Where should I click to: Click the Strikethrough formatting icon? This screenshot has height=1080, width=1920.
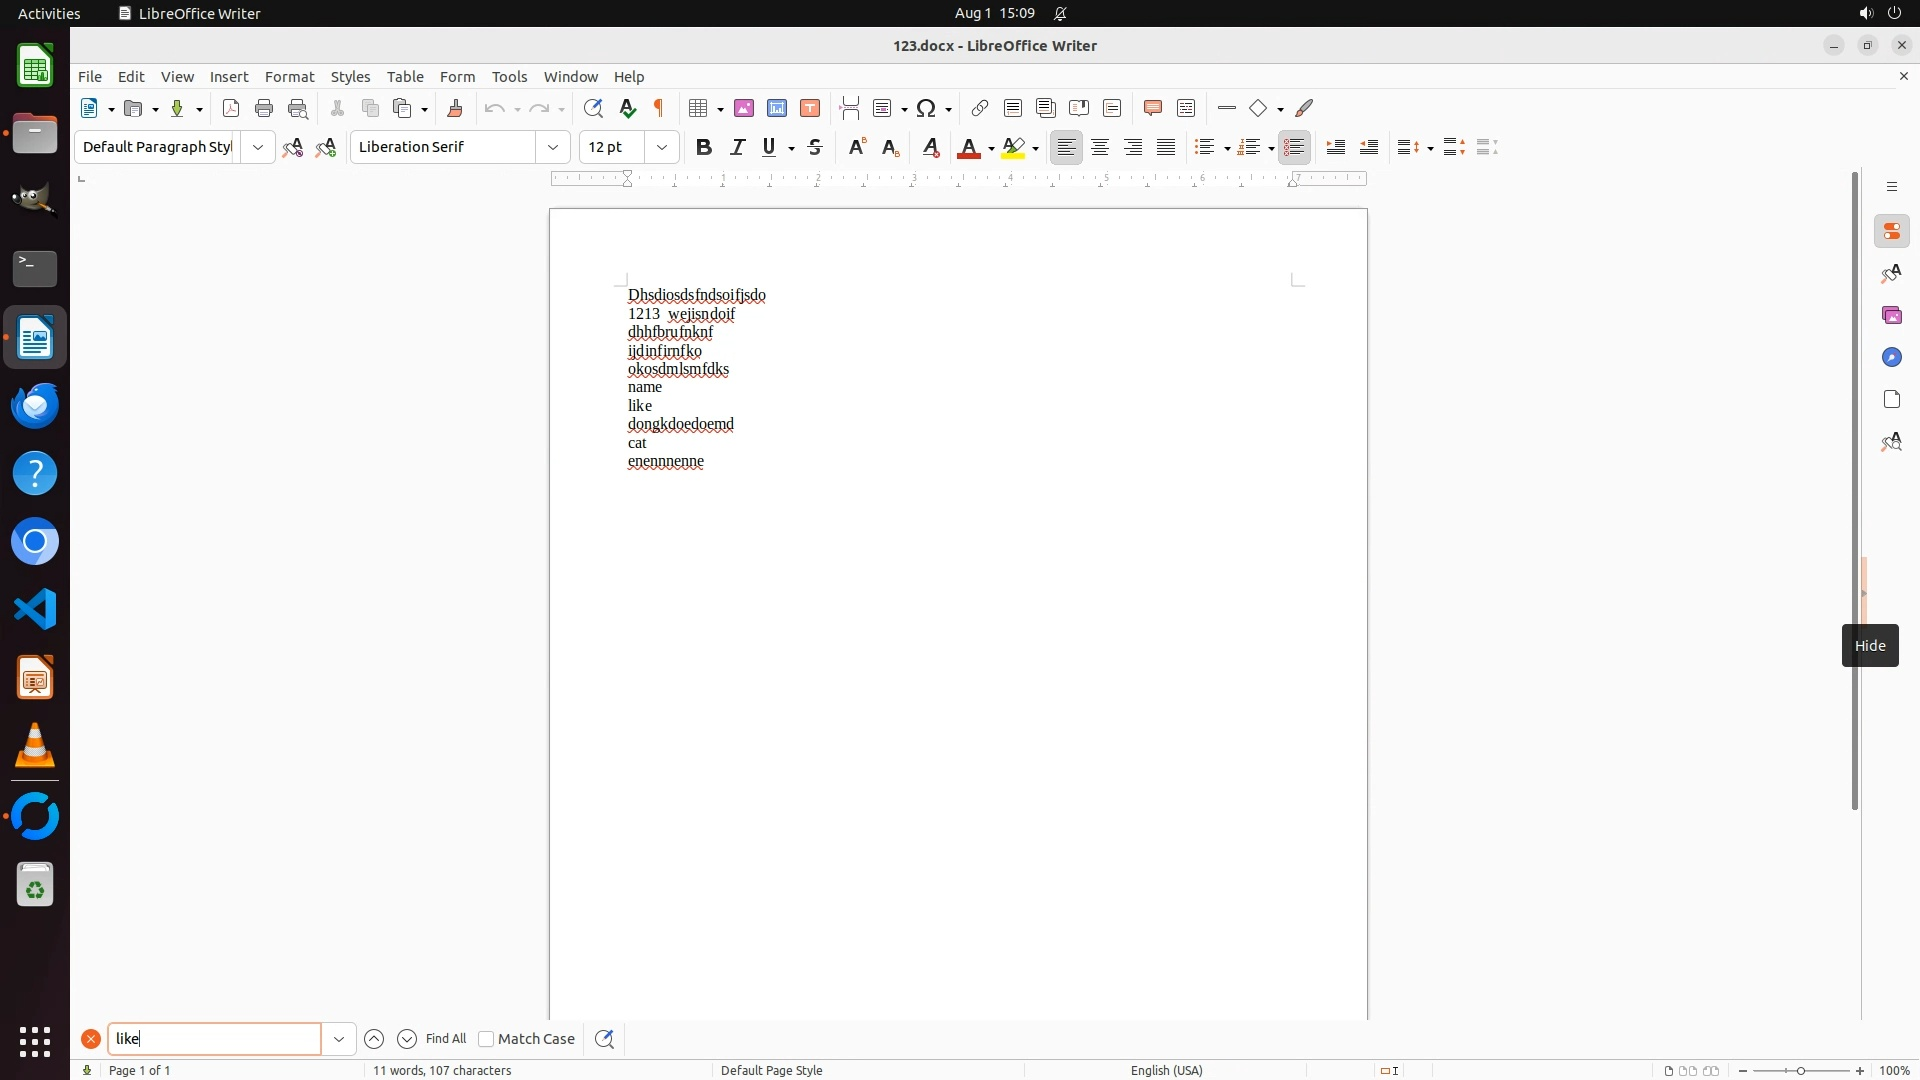coord(815,147)
